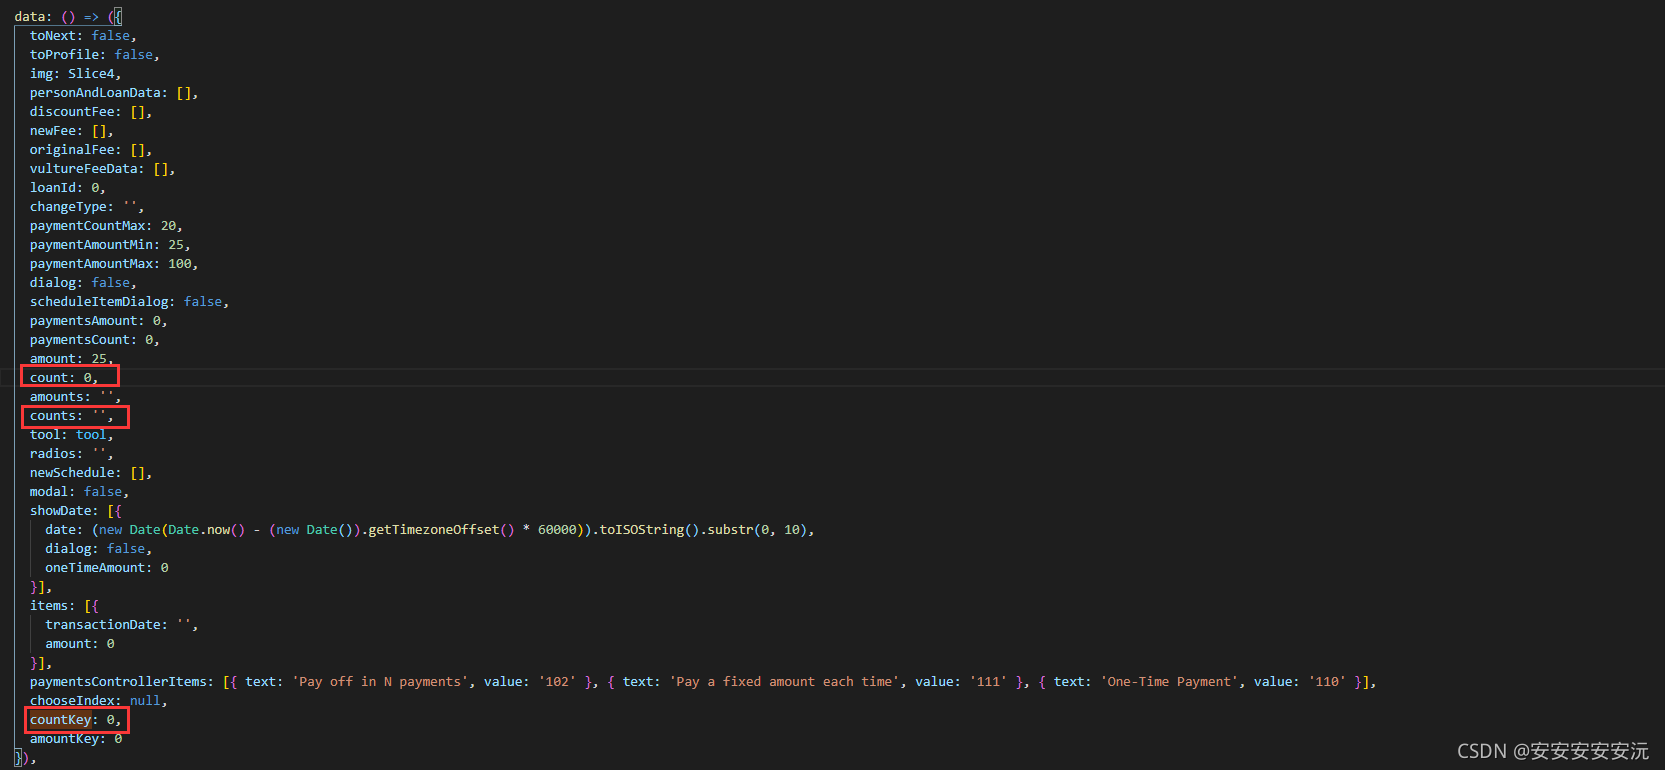Click the 'vultureFeeData: []' line
This screenshot has width=1665, height=770.
click(102, 169)
